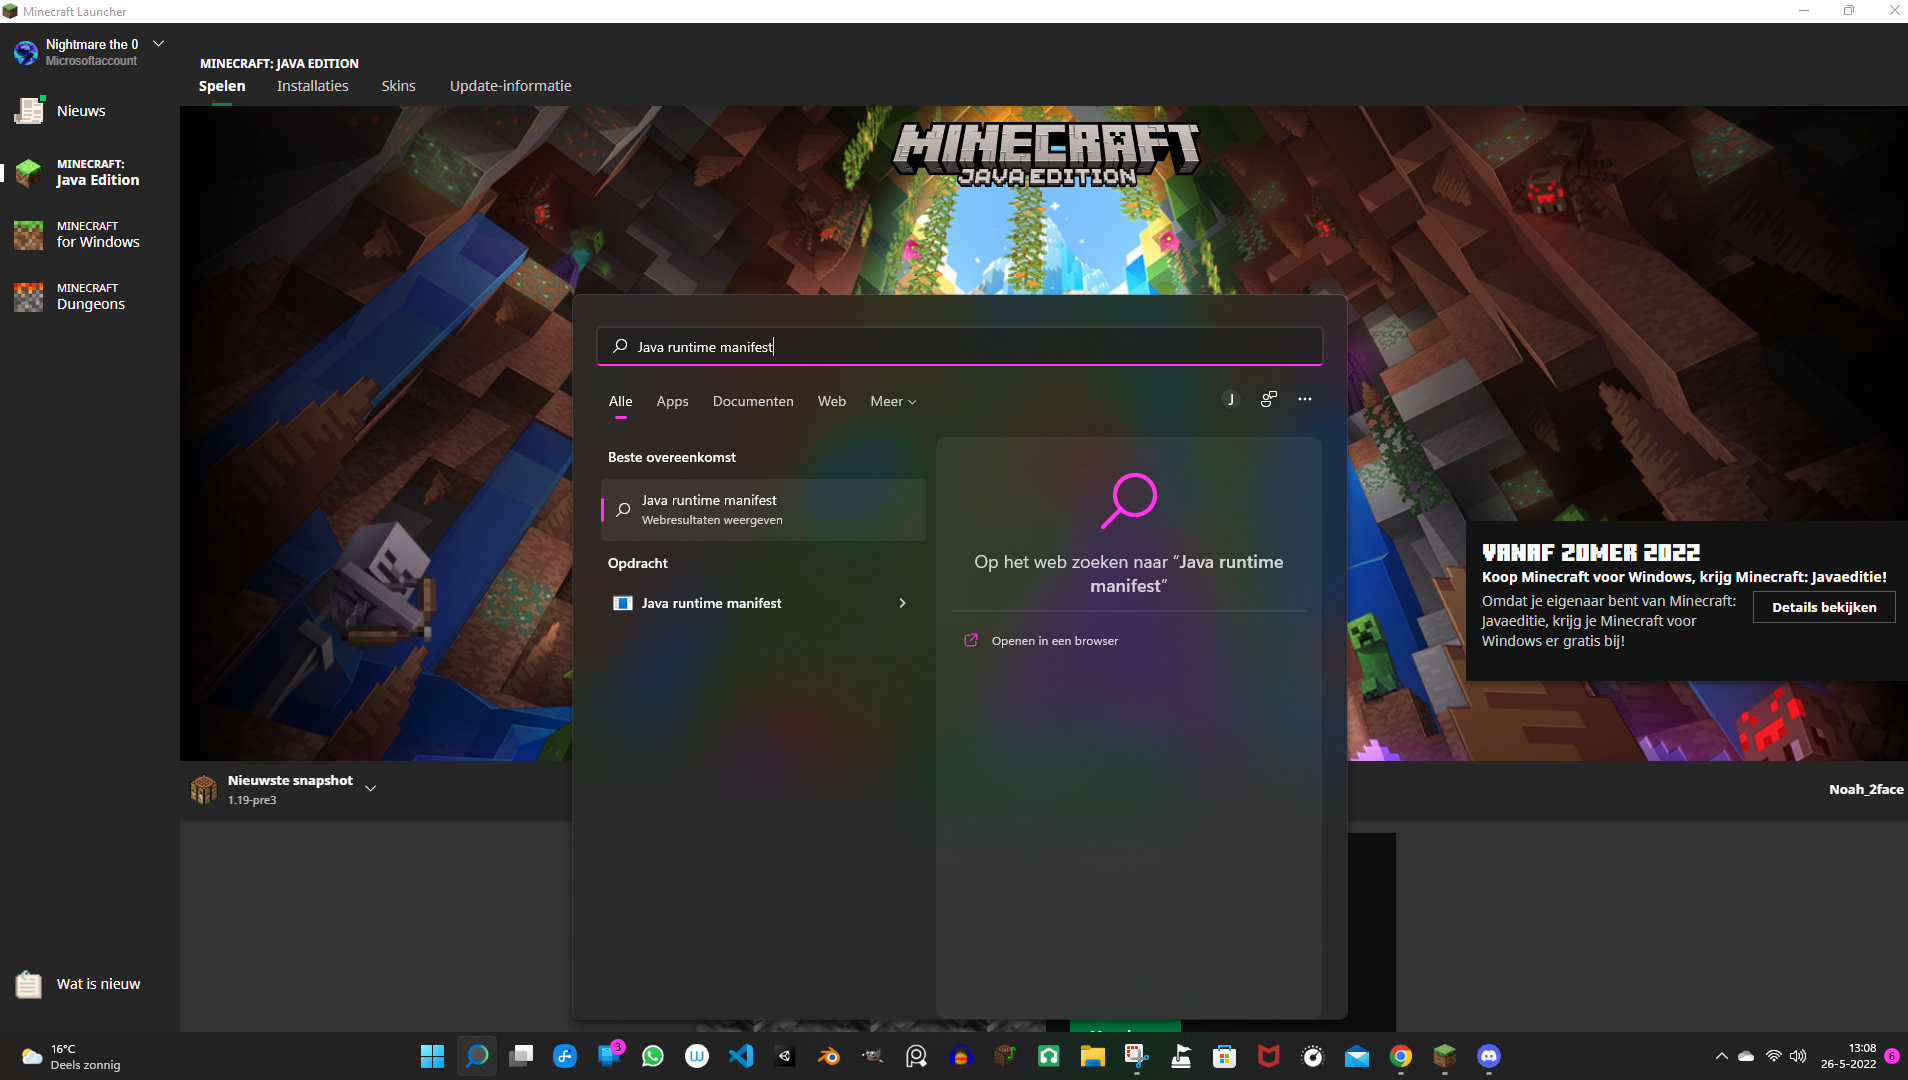The width and height of the screenshot is (1908, 1080).
Task: Click Openen in een browser
Action: click(x=1054, y=641)
